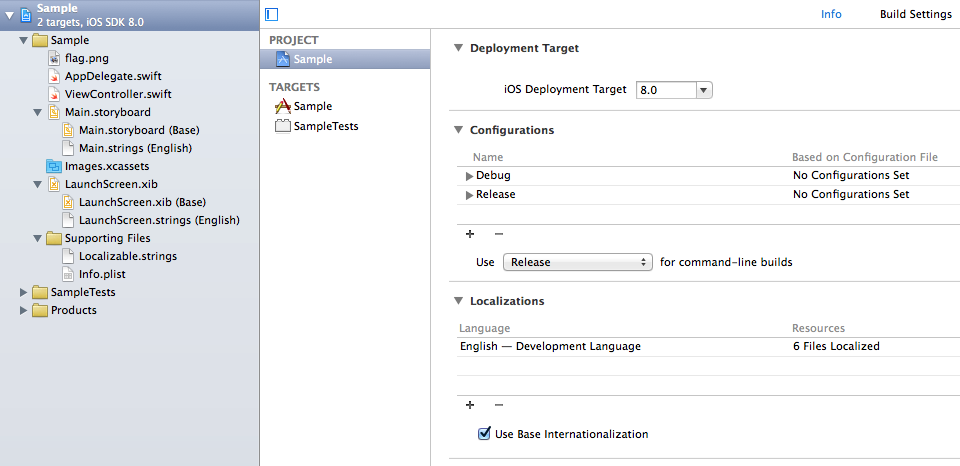Click the flag.png image file icon
Viewport: 960px width, 466px height.
coord(54,59)
